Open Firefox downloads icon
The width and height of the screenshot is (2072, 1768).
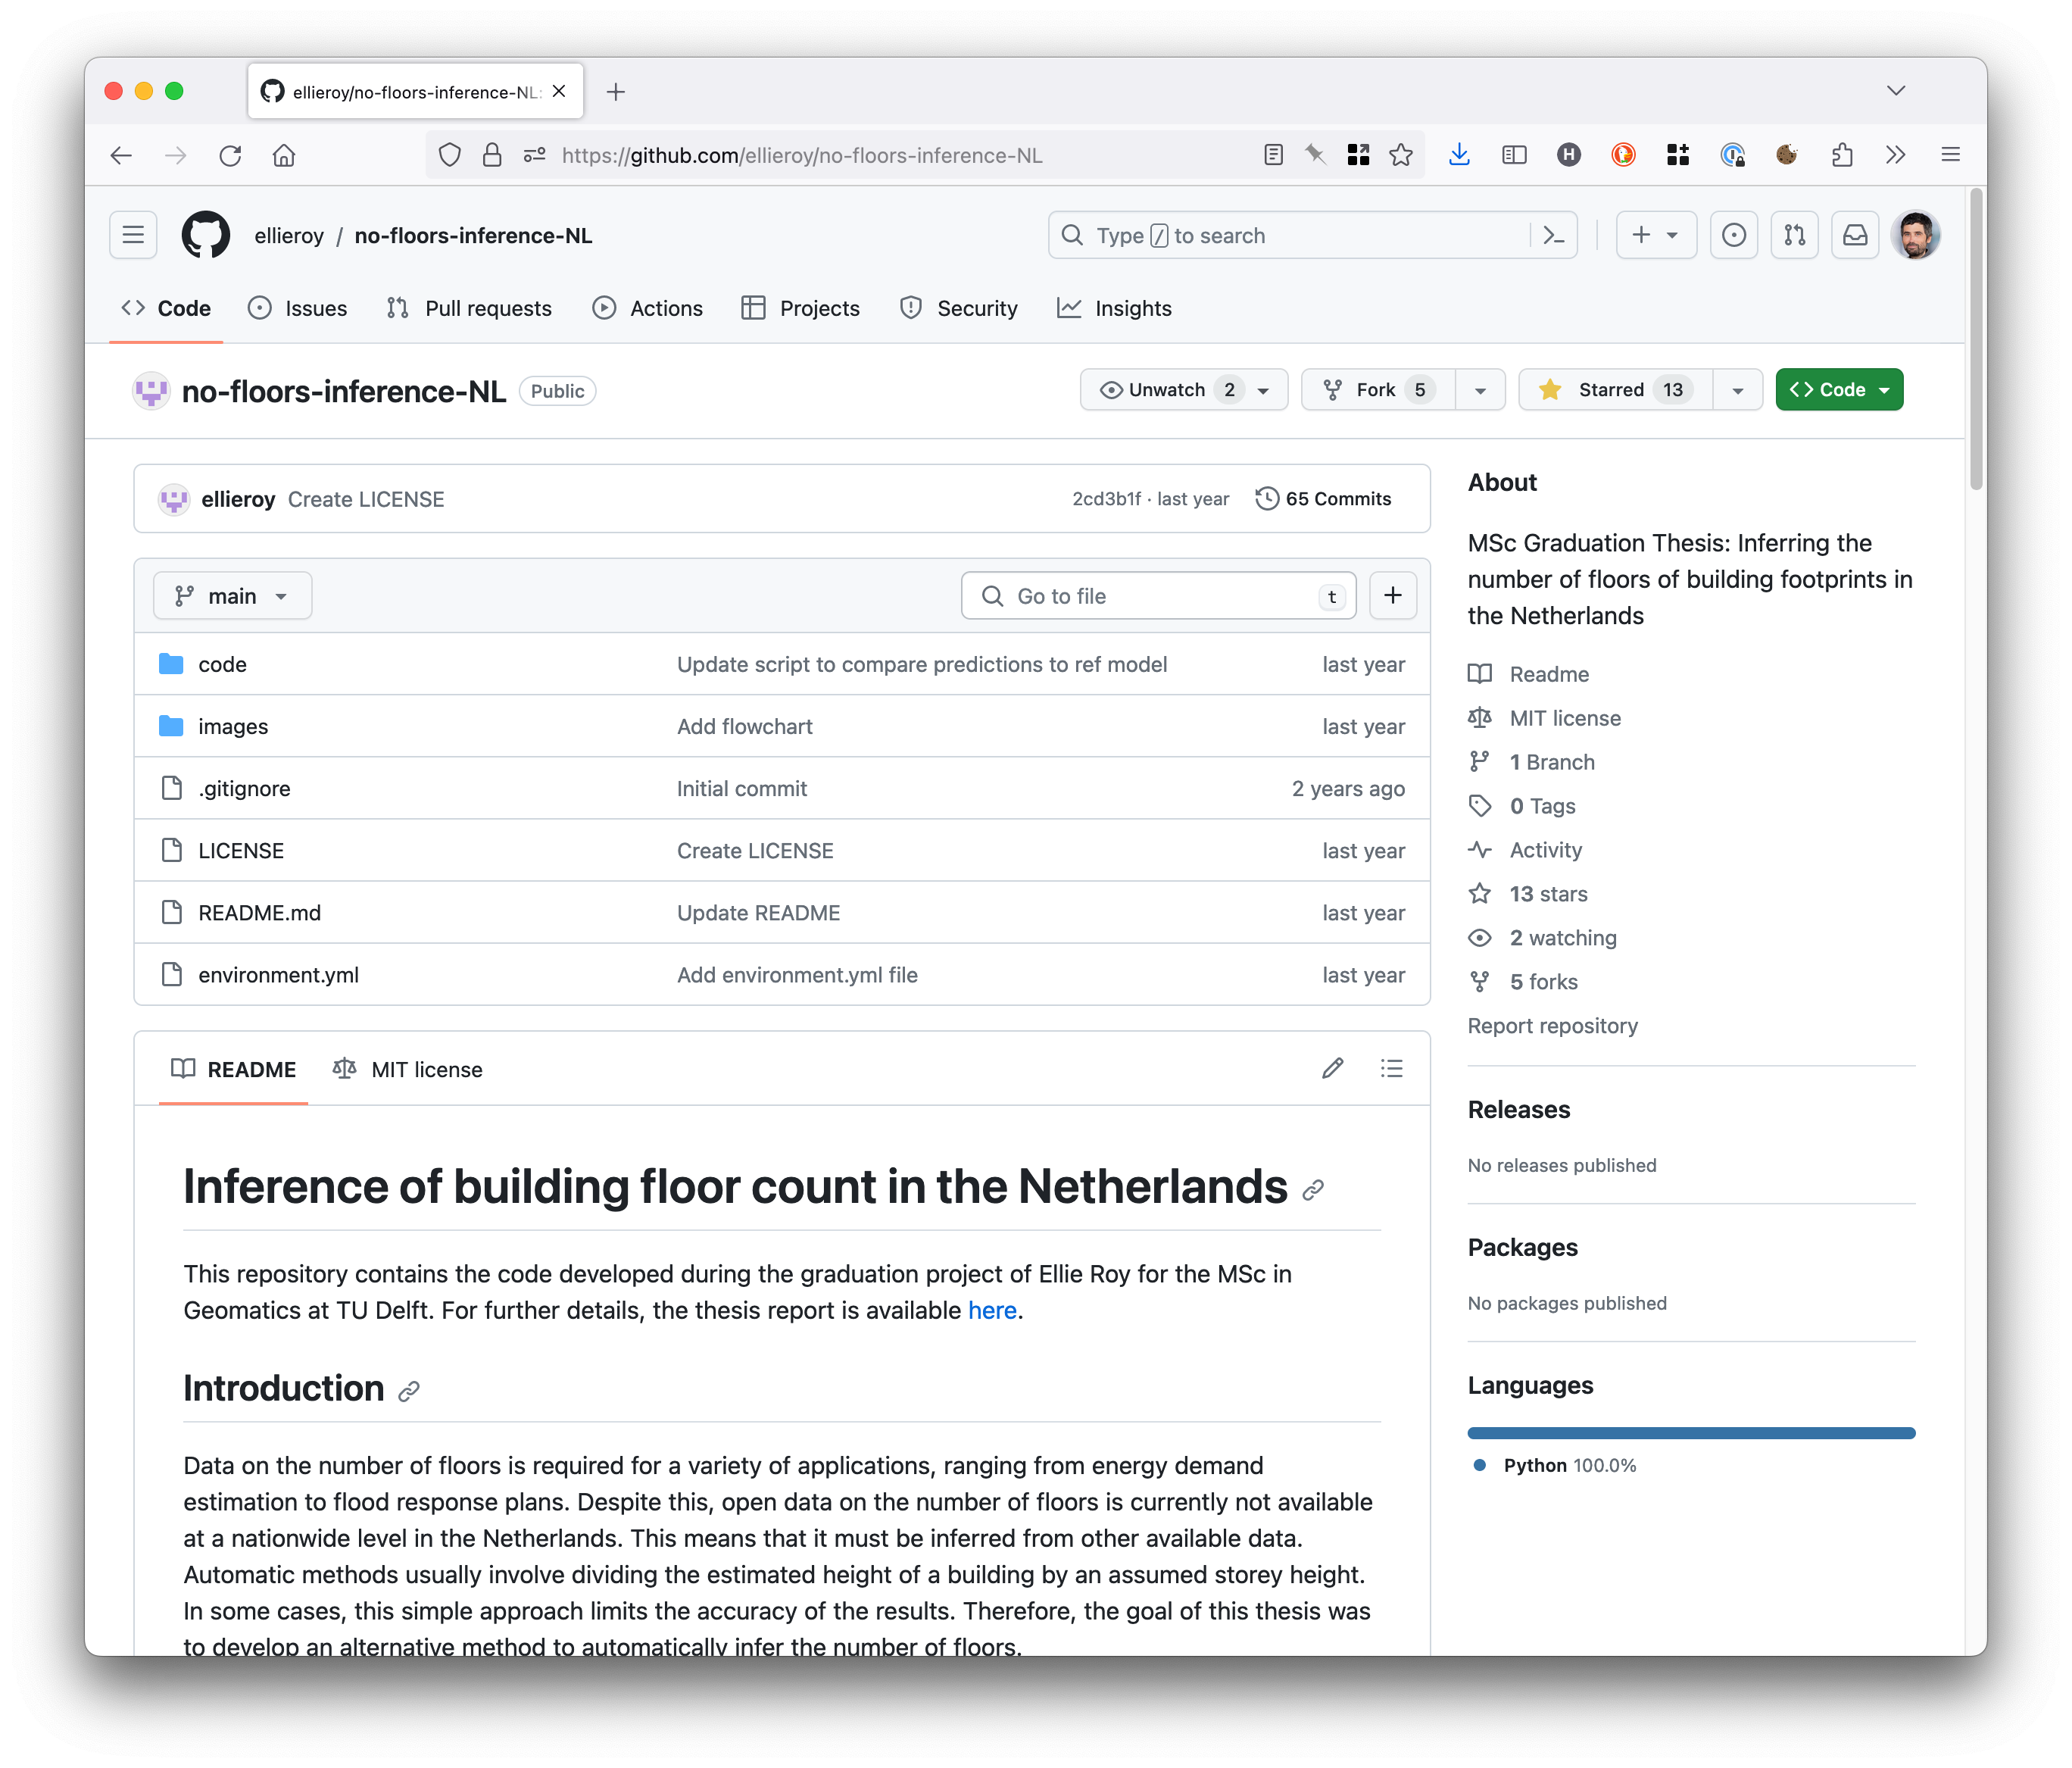click(1459, 155)
